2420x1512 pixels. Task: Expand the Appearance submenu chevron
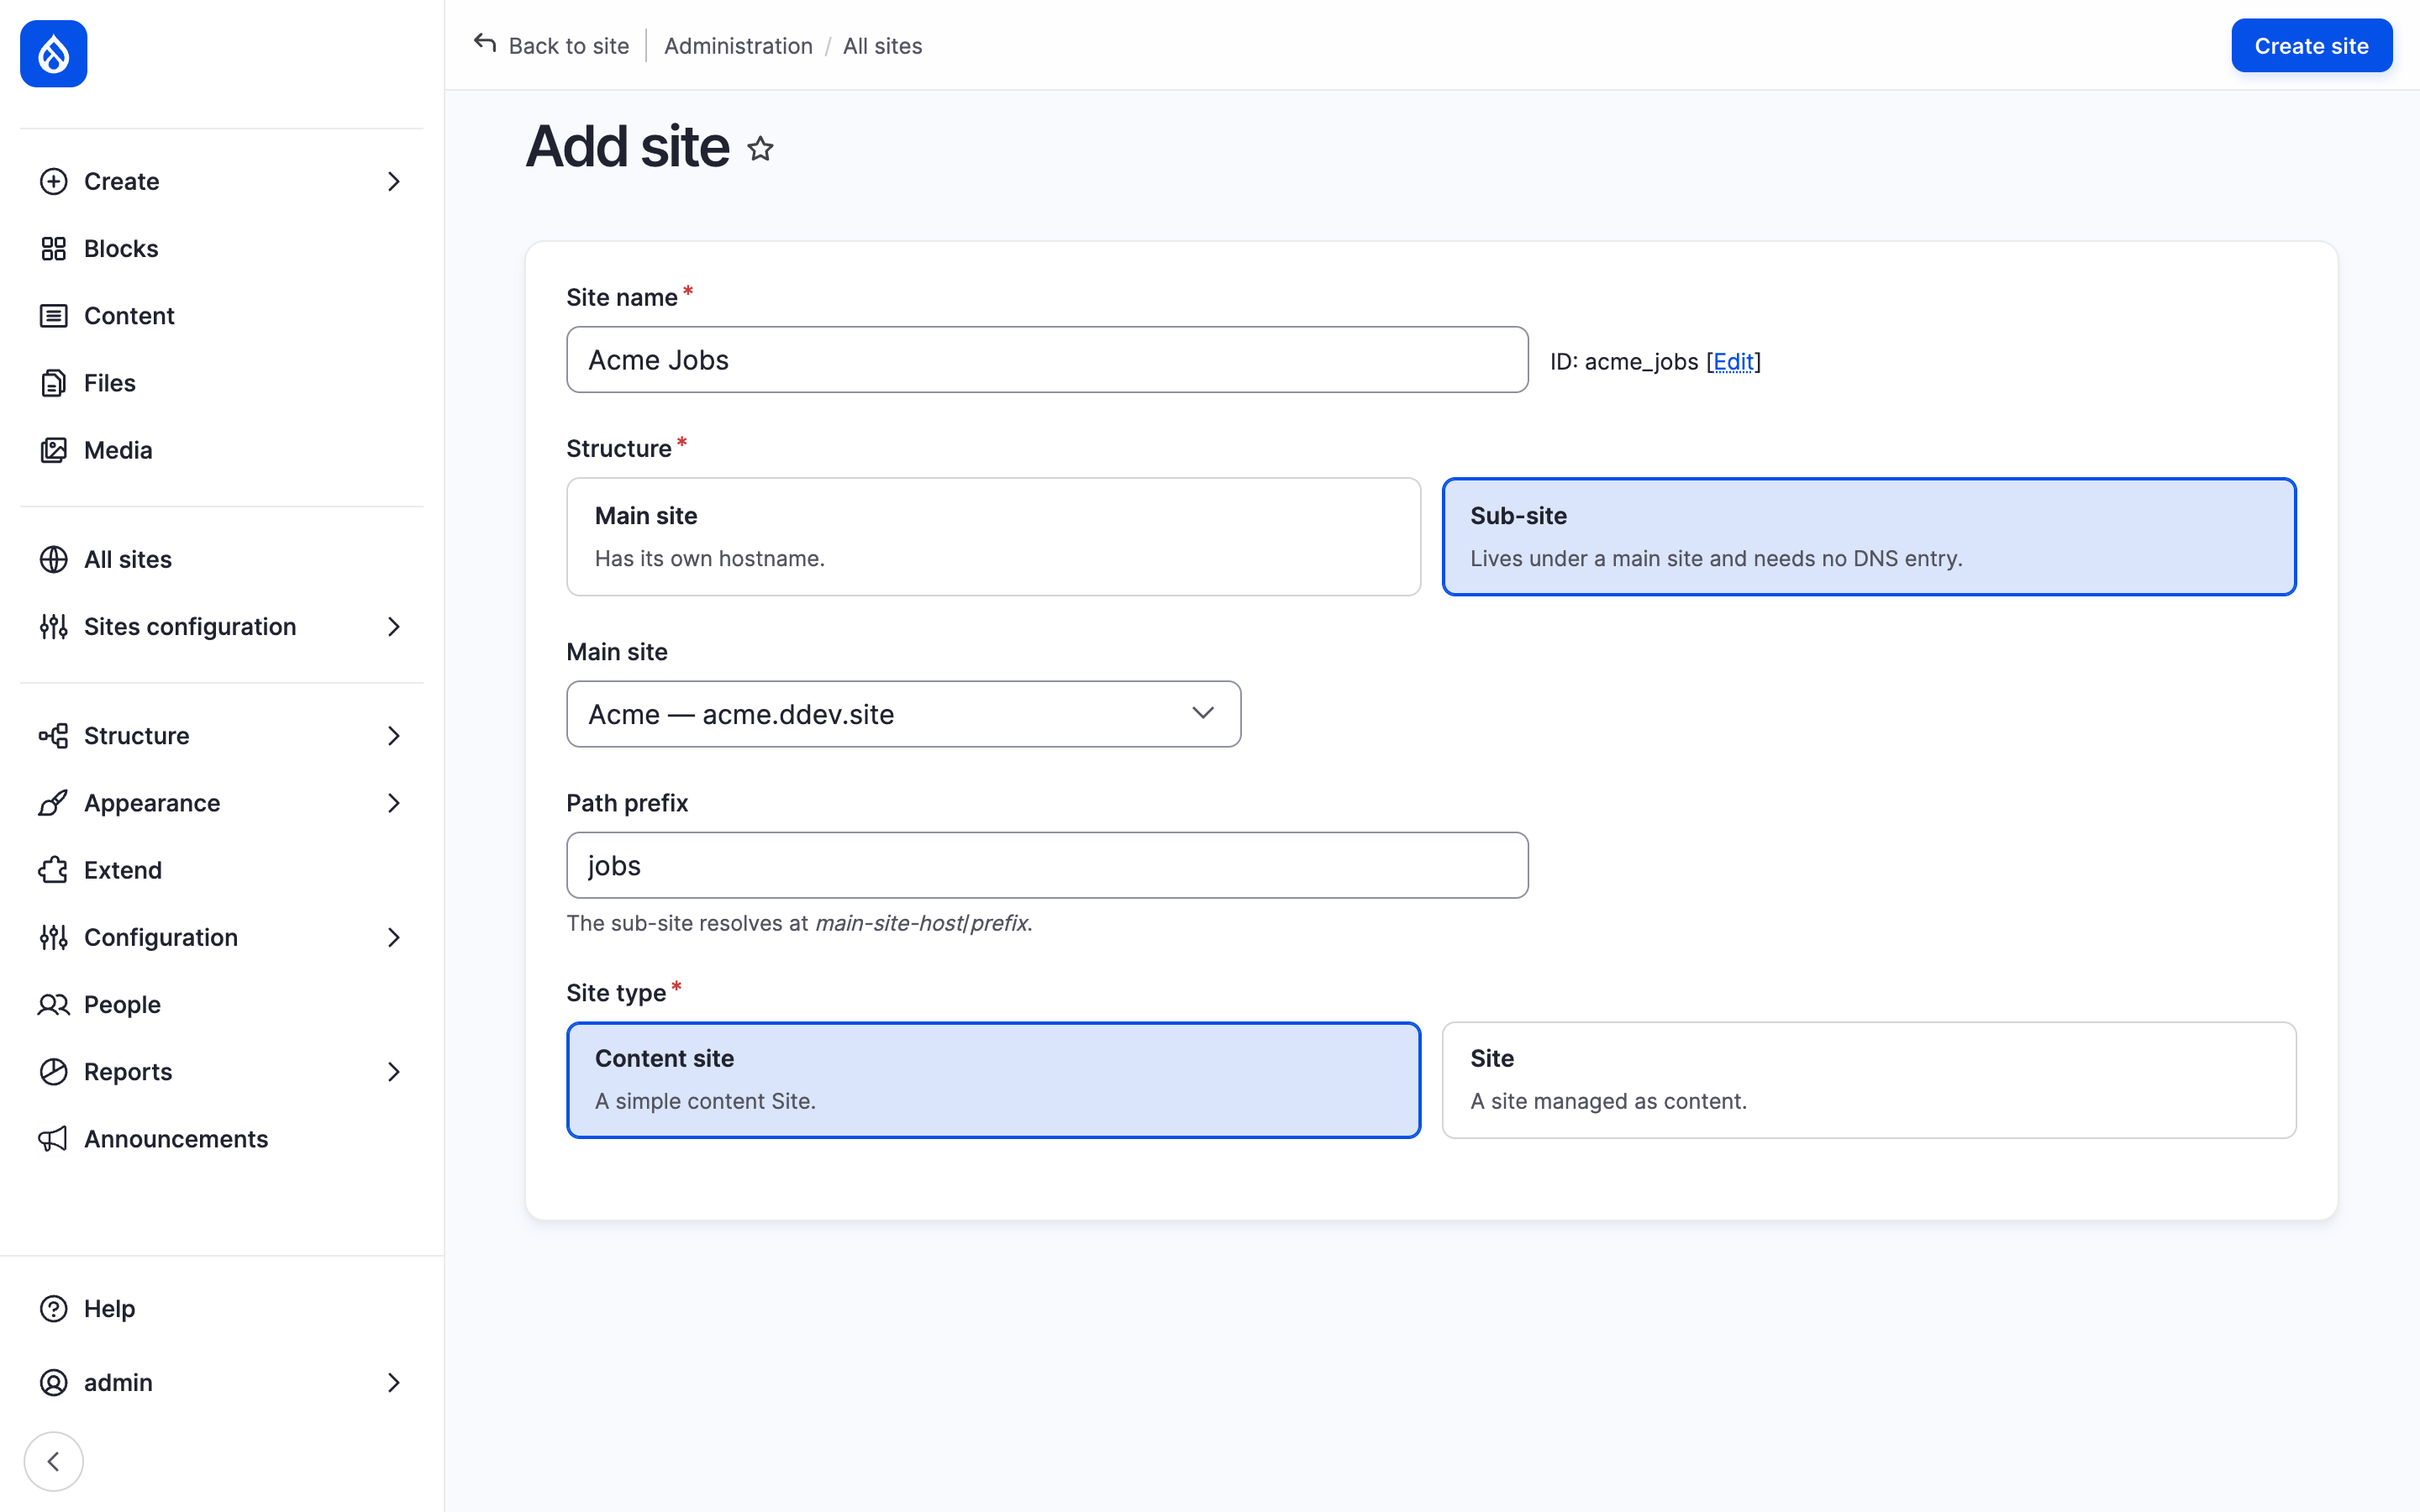(x=394, y=803)
